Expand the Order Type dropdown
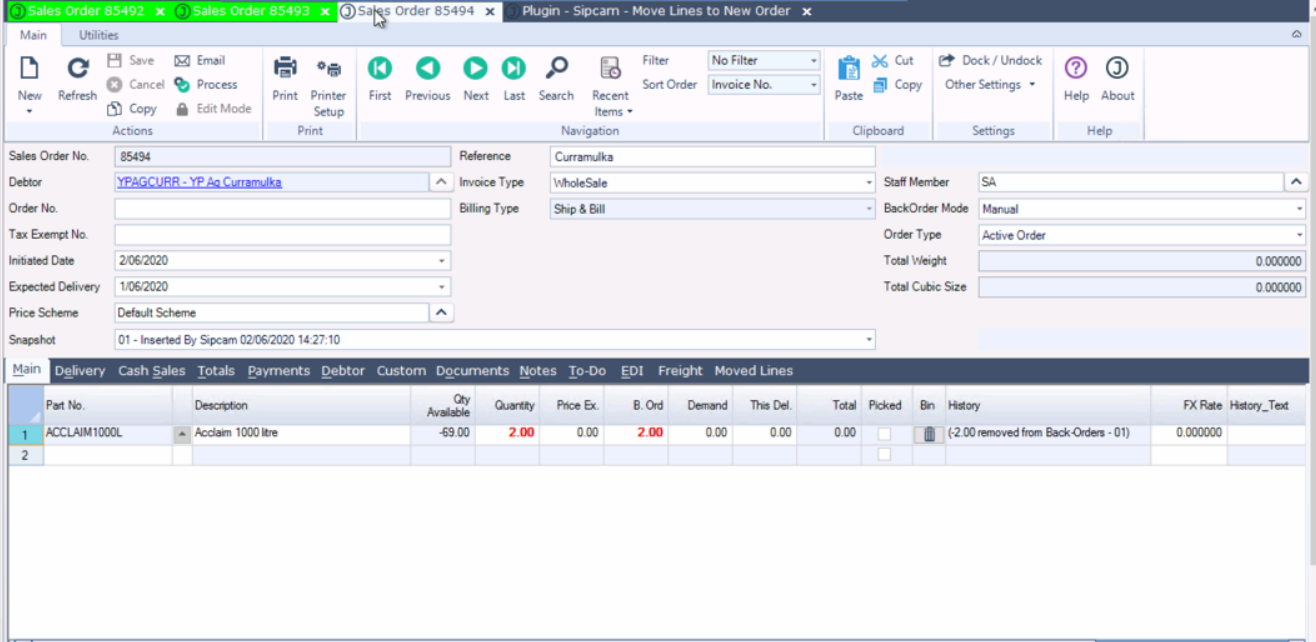The width and height of the screenshot is (1316, 642). (1299, 236)
